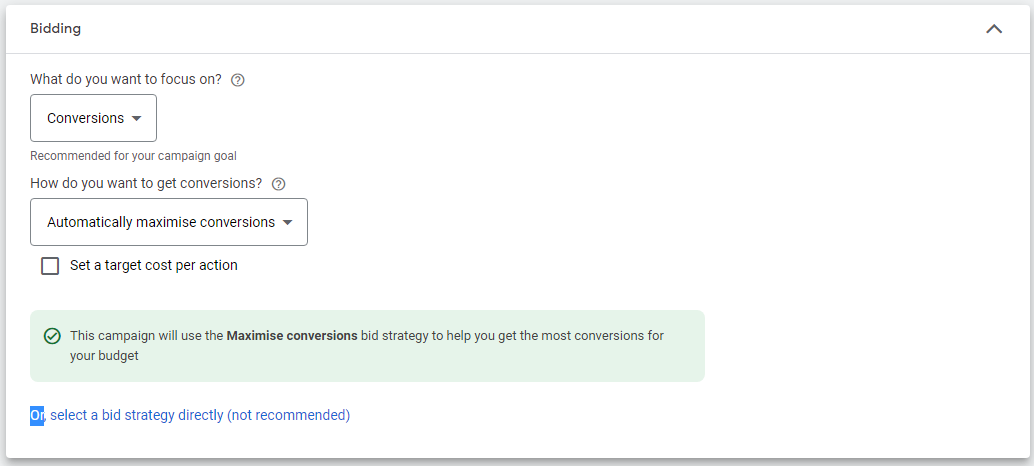Click the 'What do you want to focus on?' label

[x=126, y=80]
